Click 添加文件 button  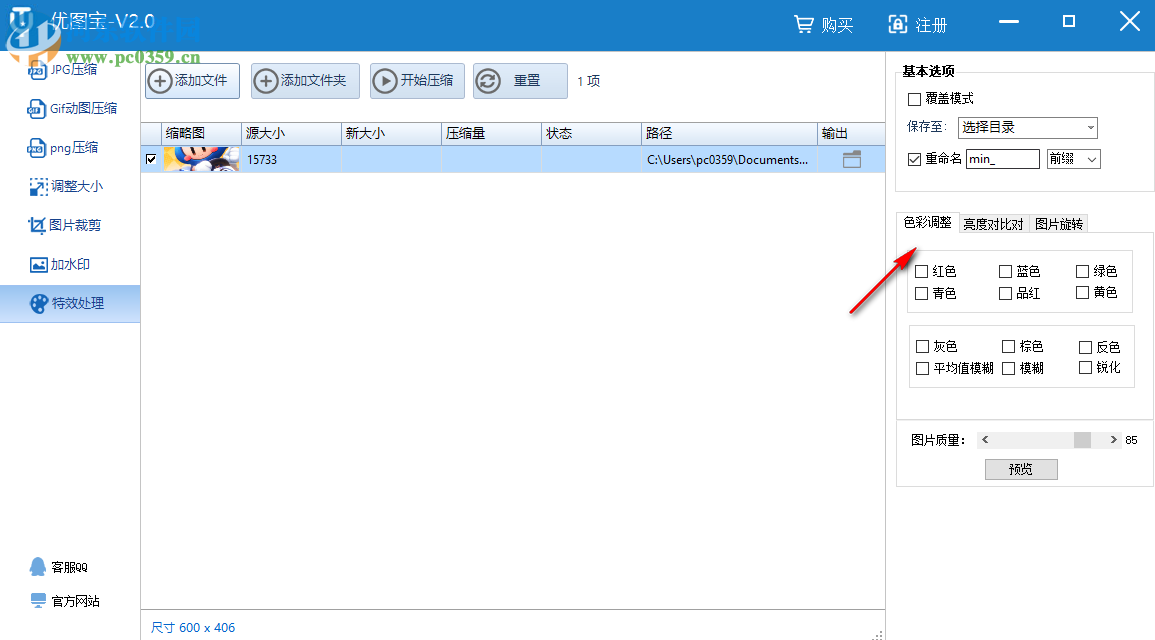(x=192, y=80)
